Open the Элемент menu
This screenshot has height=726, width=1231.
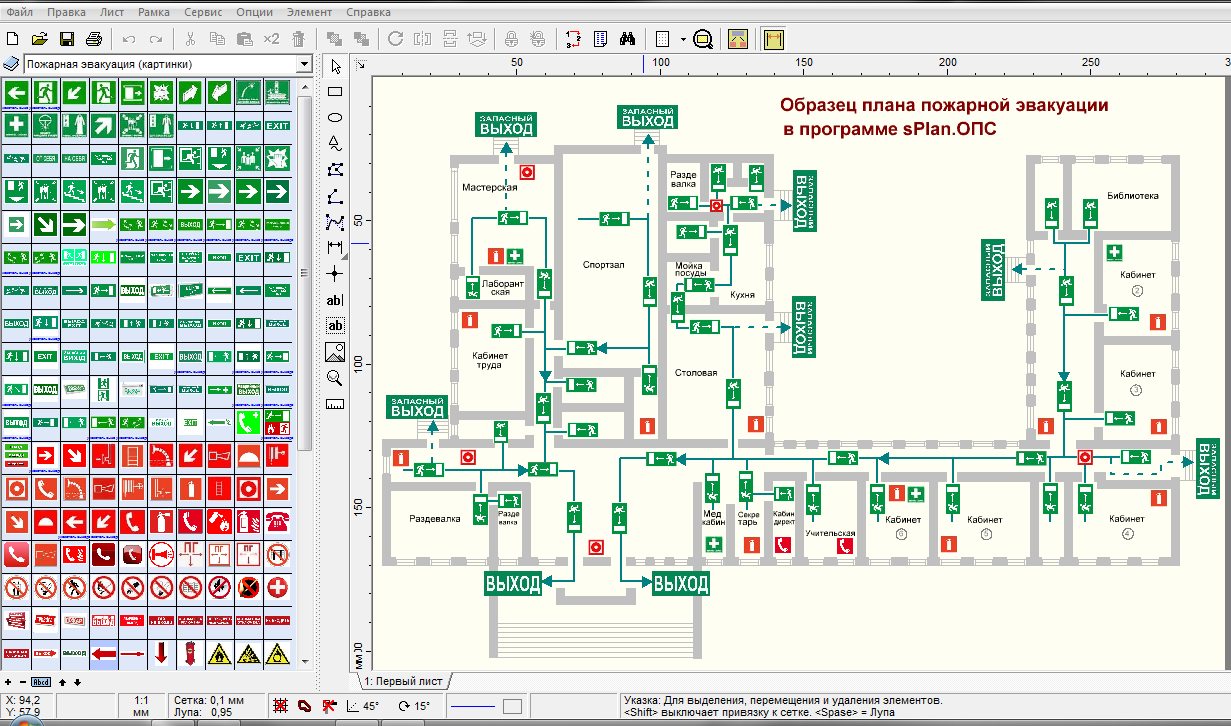click(x=309, y=13)
